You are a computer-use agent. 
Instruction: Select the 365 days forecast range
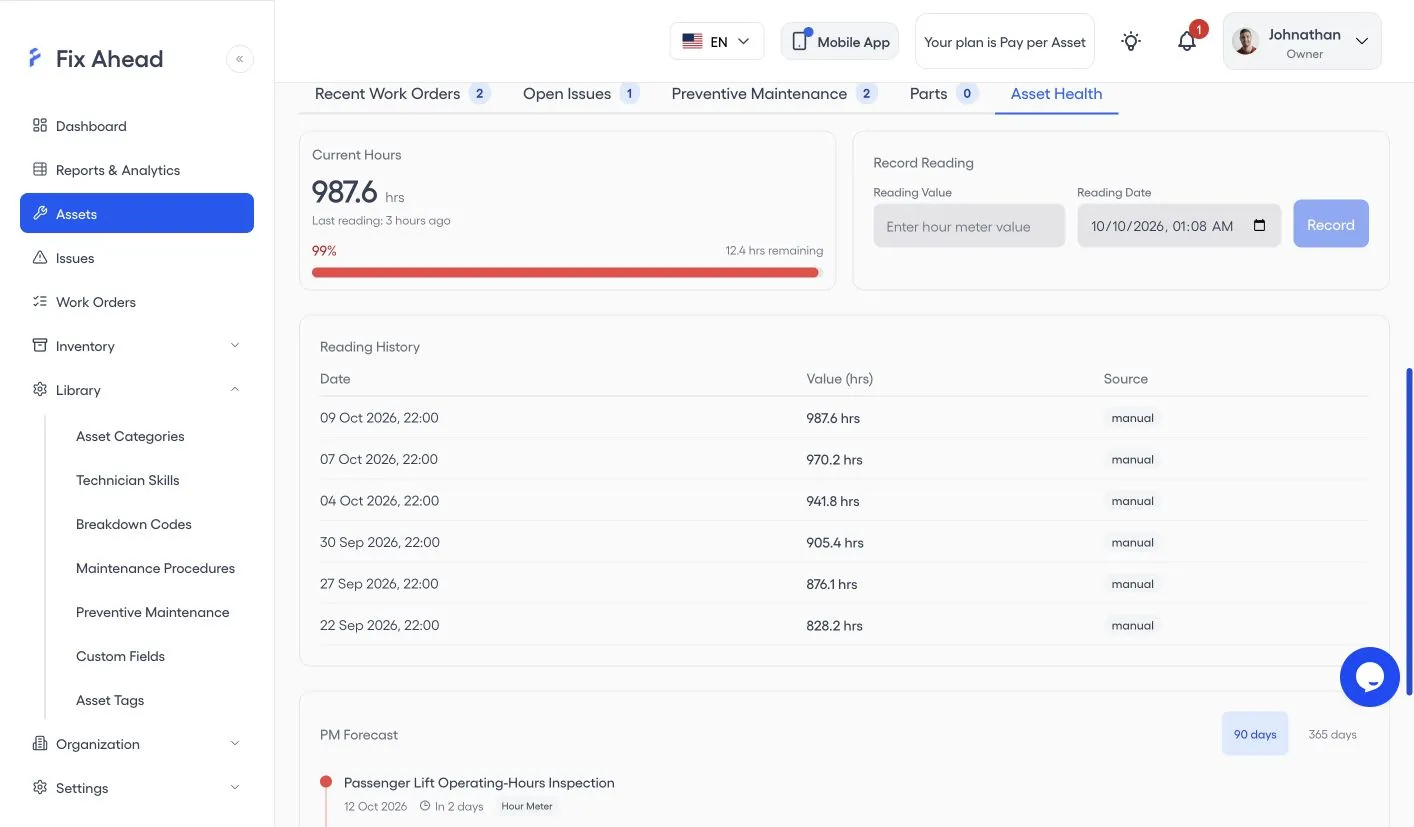click(x=1332, y=734)
